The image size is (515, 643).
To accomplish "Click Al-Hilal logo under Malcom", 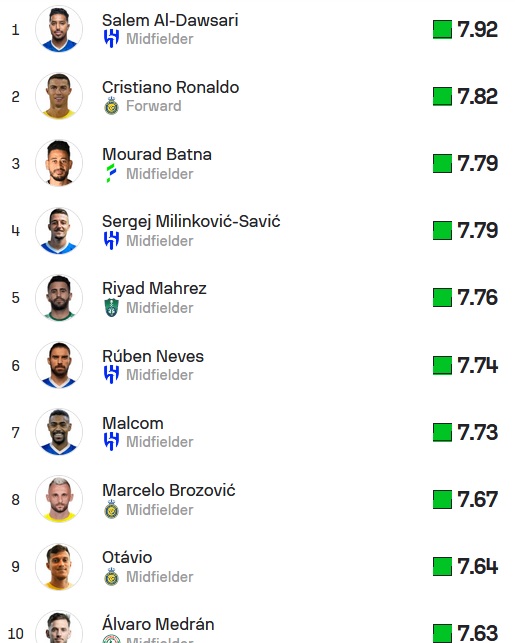I will pyautogui.click(x=111, y=442).
